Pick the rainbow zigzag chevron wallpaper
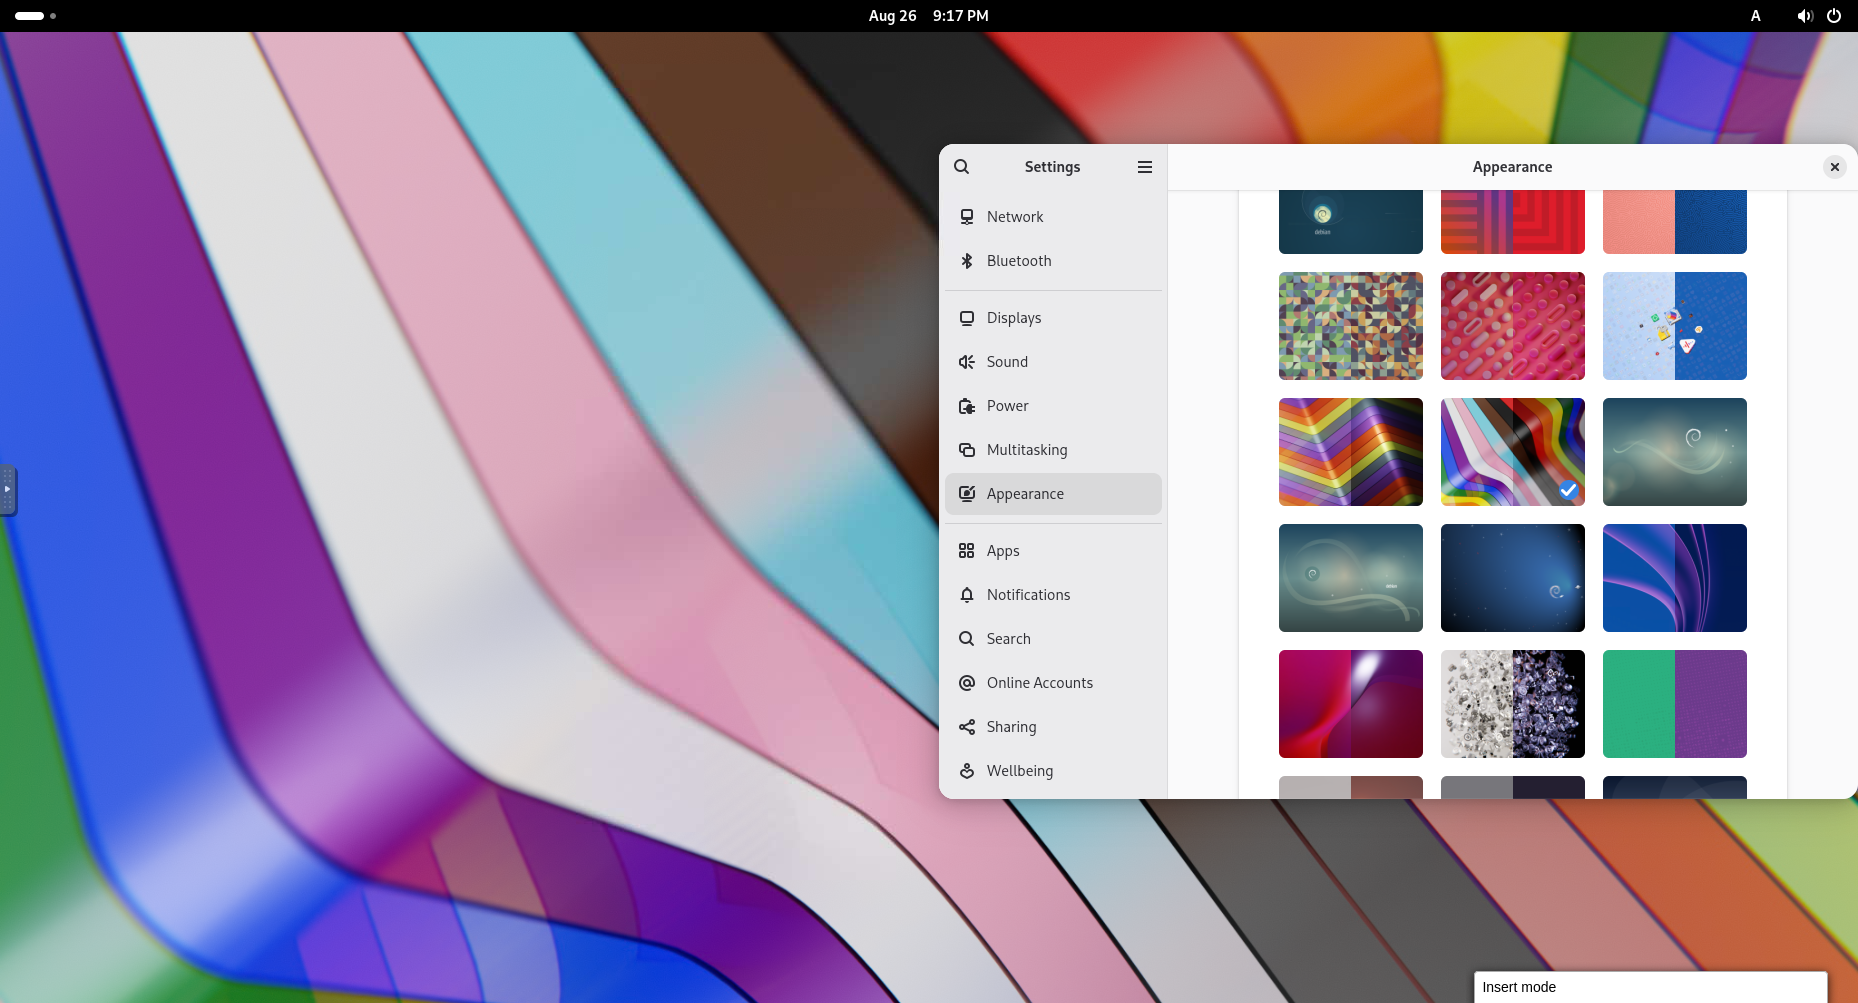Viewport: 1858px width, 1003px height. [x=1351, y=452]
